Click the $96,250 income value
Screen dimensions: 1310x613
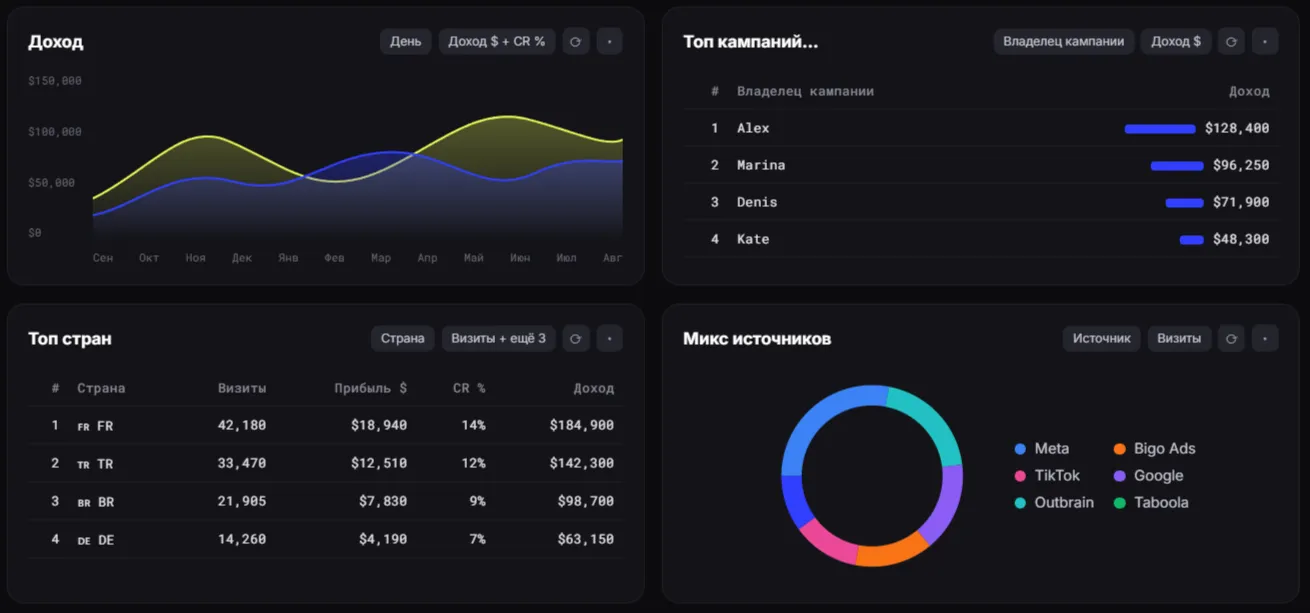coord(1241,165)
